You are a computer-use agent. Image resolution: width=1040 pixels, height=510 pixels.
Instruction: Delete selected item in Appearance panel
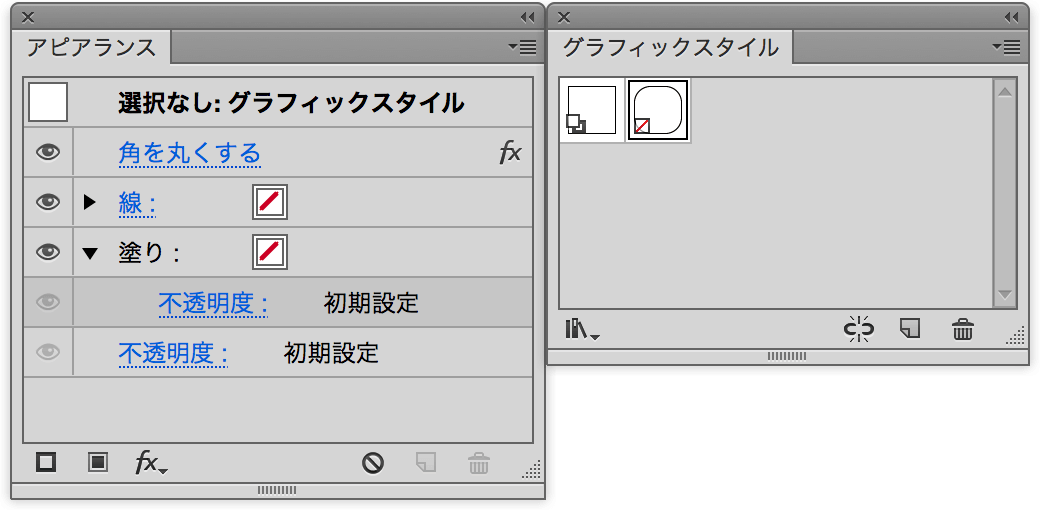pyautogui.click(x=479, y=462)
